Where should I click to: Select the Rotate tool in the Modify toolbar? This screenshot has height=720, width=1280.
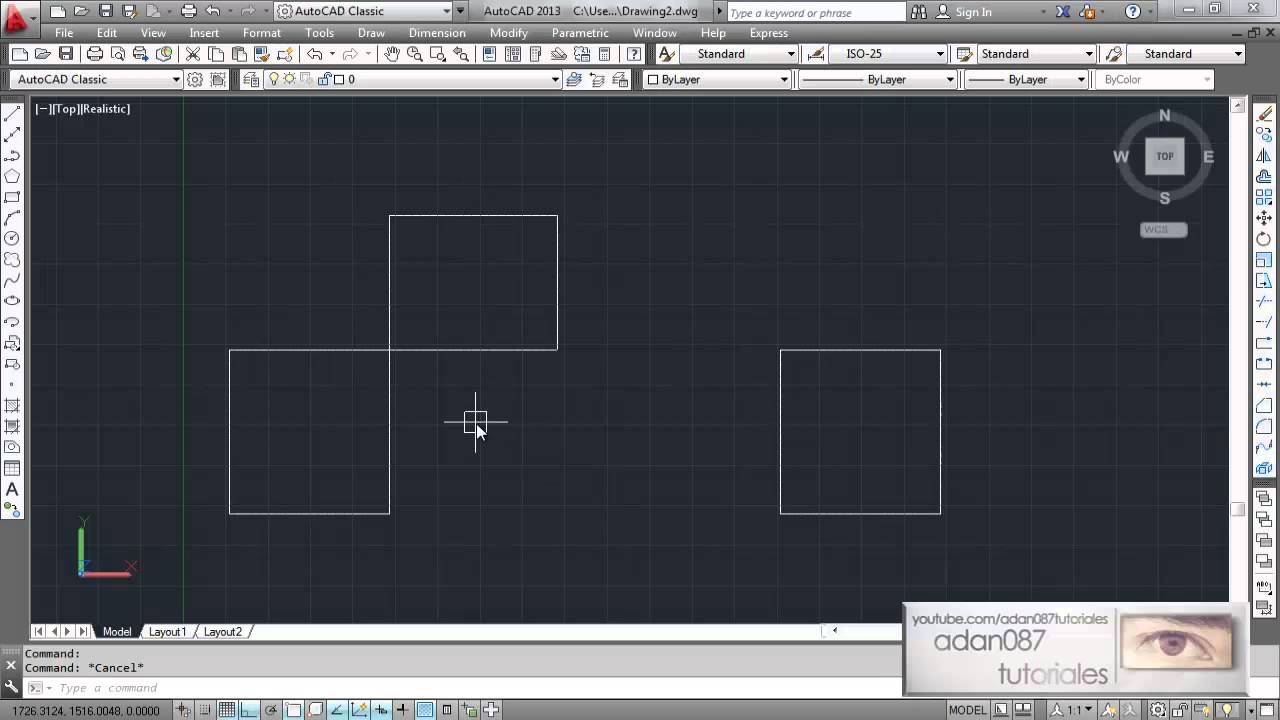[1264, 239]
